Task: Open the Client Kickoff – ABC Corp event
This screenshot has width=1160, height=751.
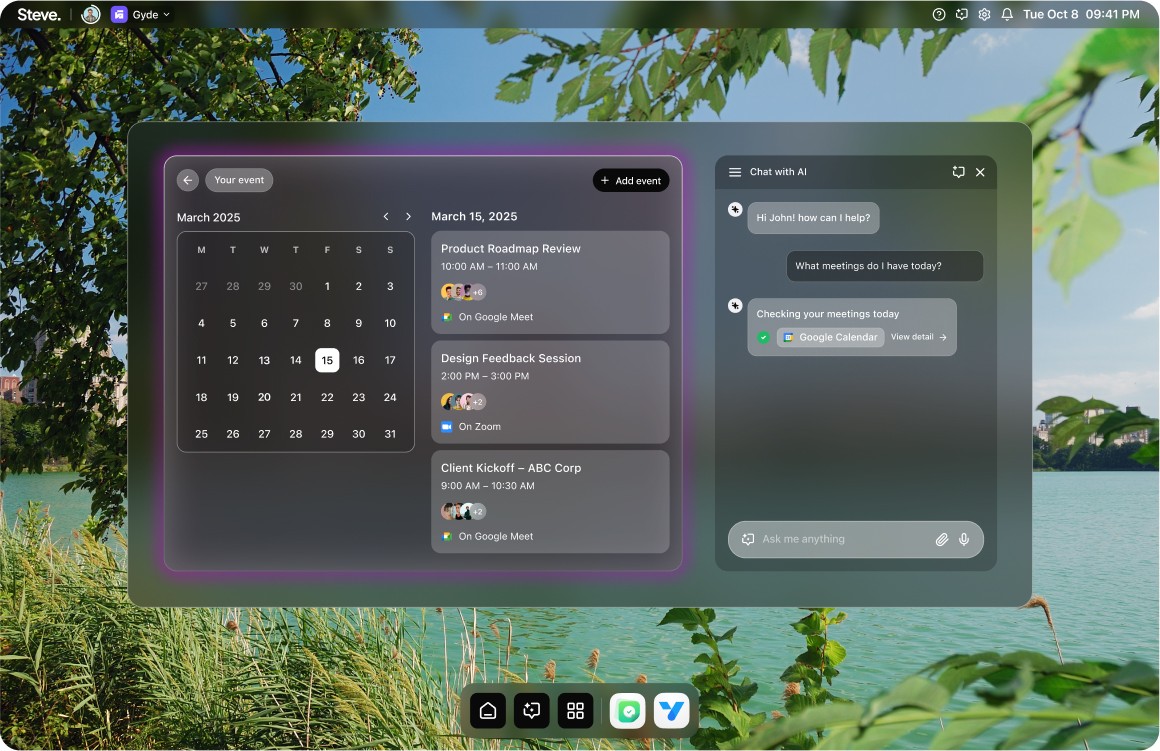Action: point(550,502)
